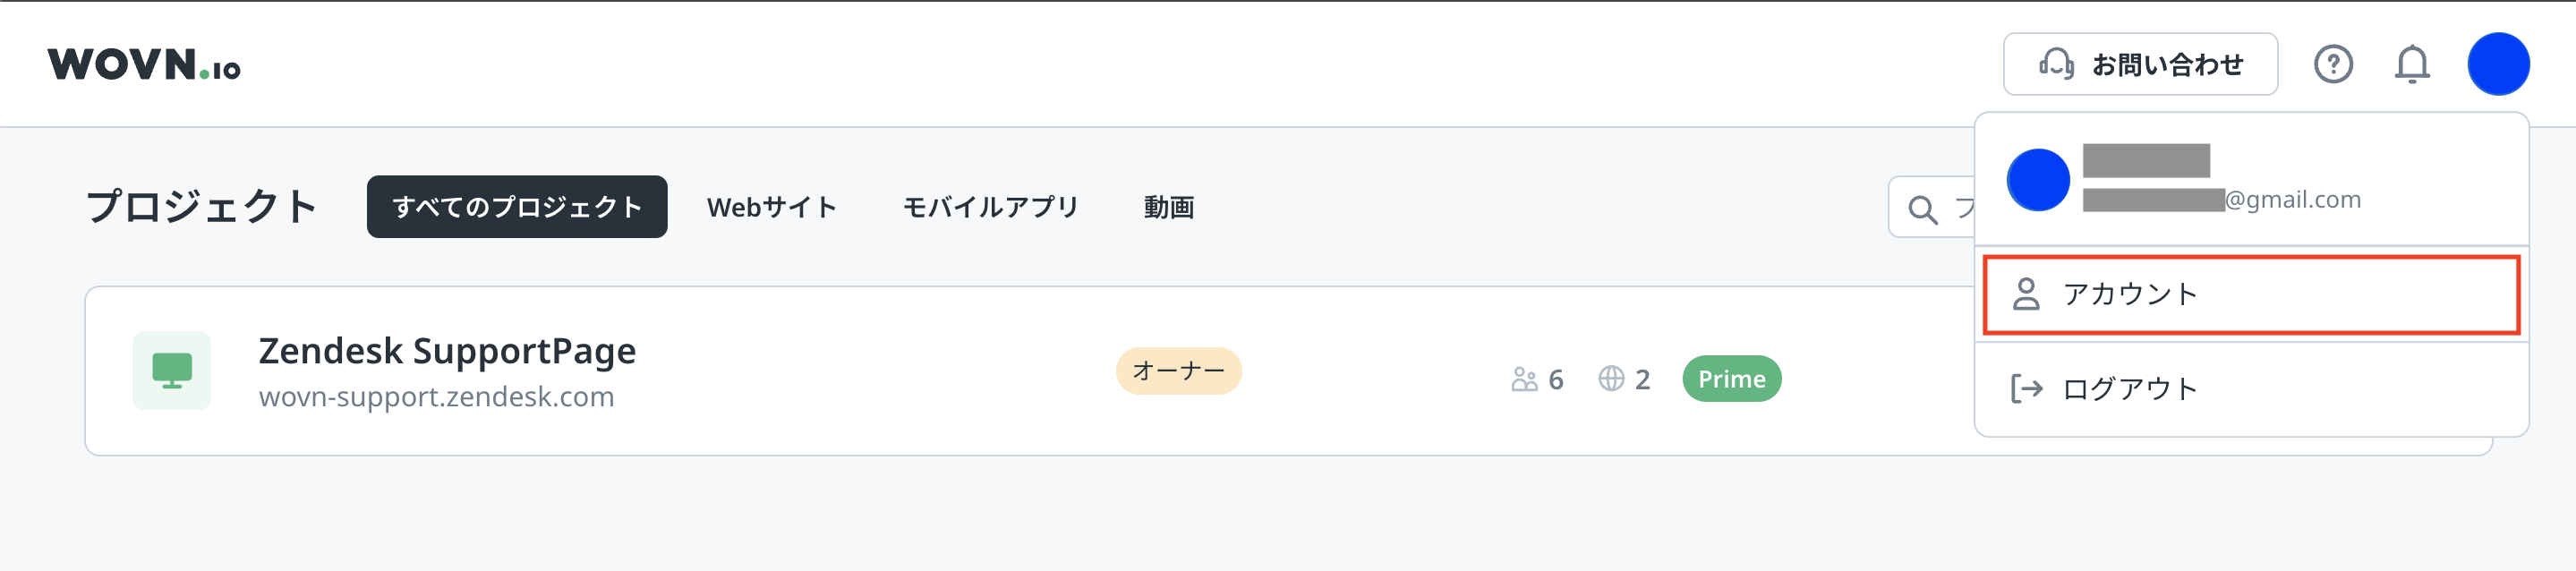
Task: Open the モバイルアプリ tab
Action: 990,207
